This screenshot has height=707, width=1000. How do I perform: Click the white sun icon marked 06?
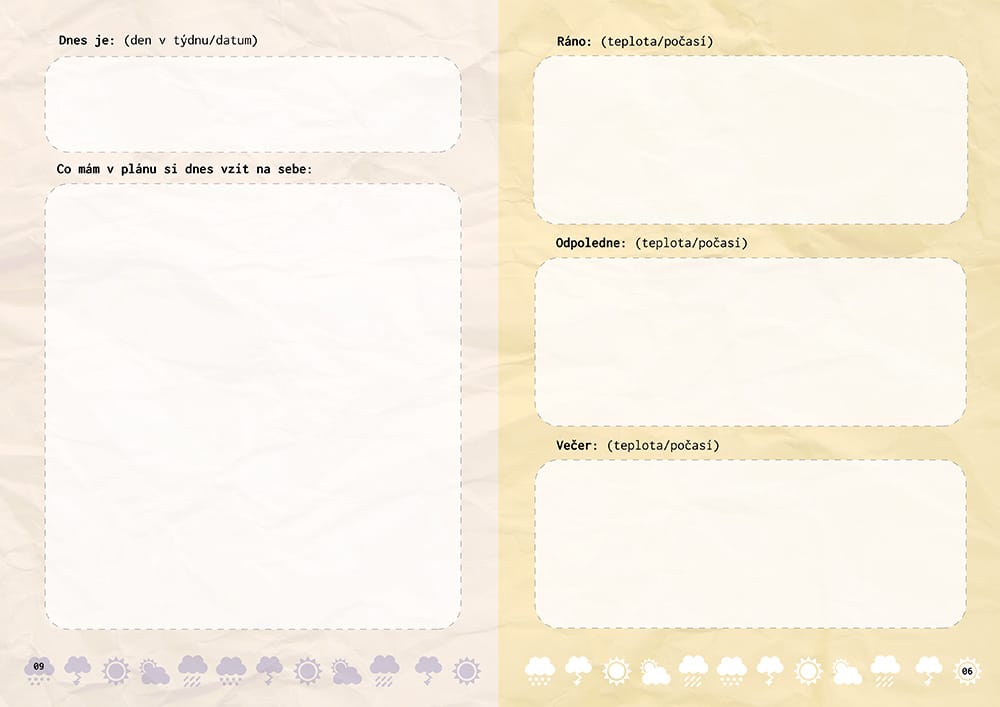coord(966,671)
